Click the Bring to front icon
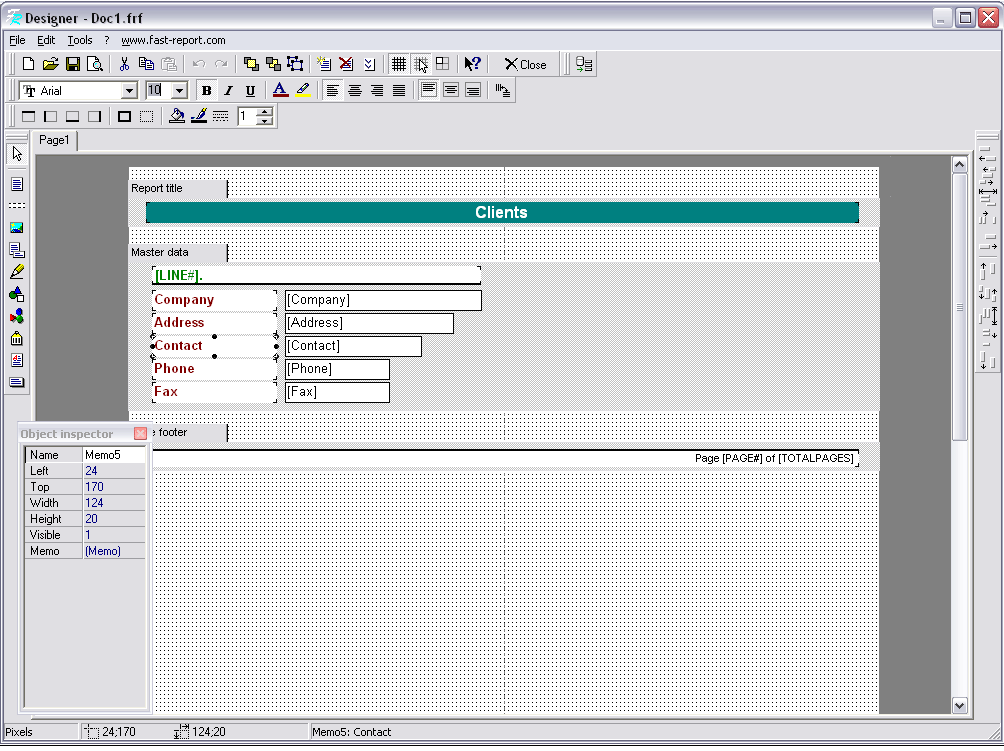This screenshot has height=751, width=1004. tap(252, 64)
